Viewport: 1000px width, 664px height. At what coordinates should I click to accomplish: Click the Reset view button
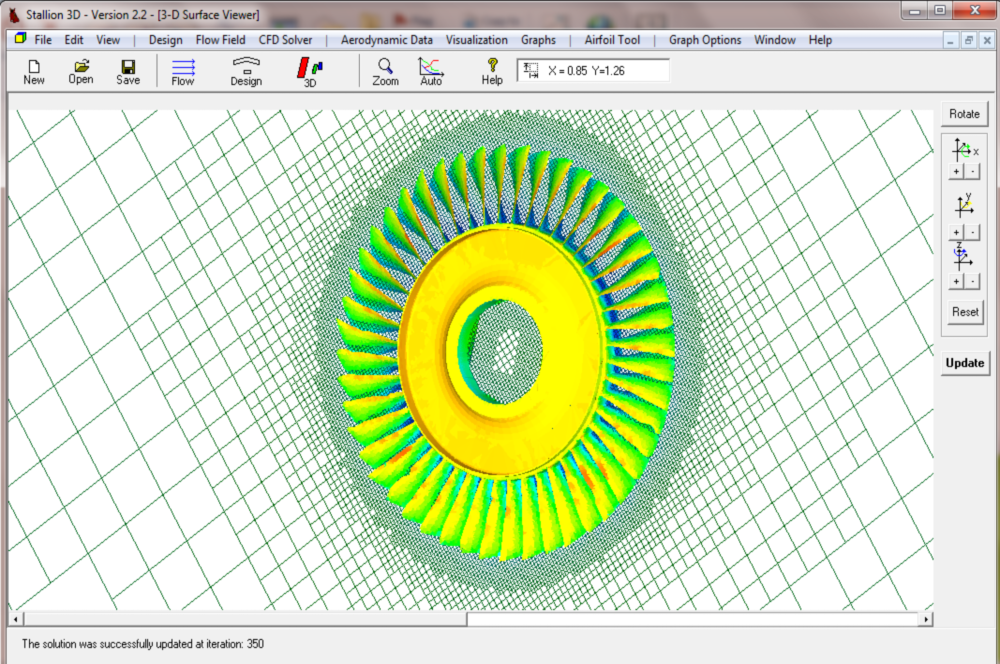click(965, 312)
